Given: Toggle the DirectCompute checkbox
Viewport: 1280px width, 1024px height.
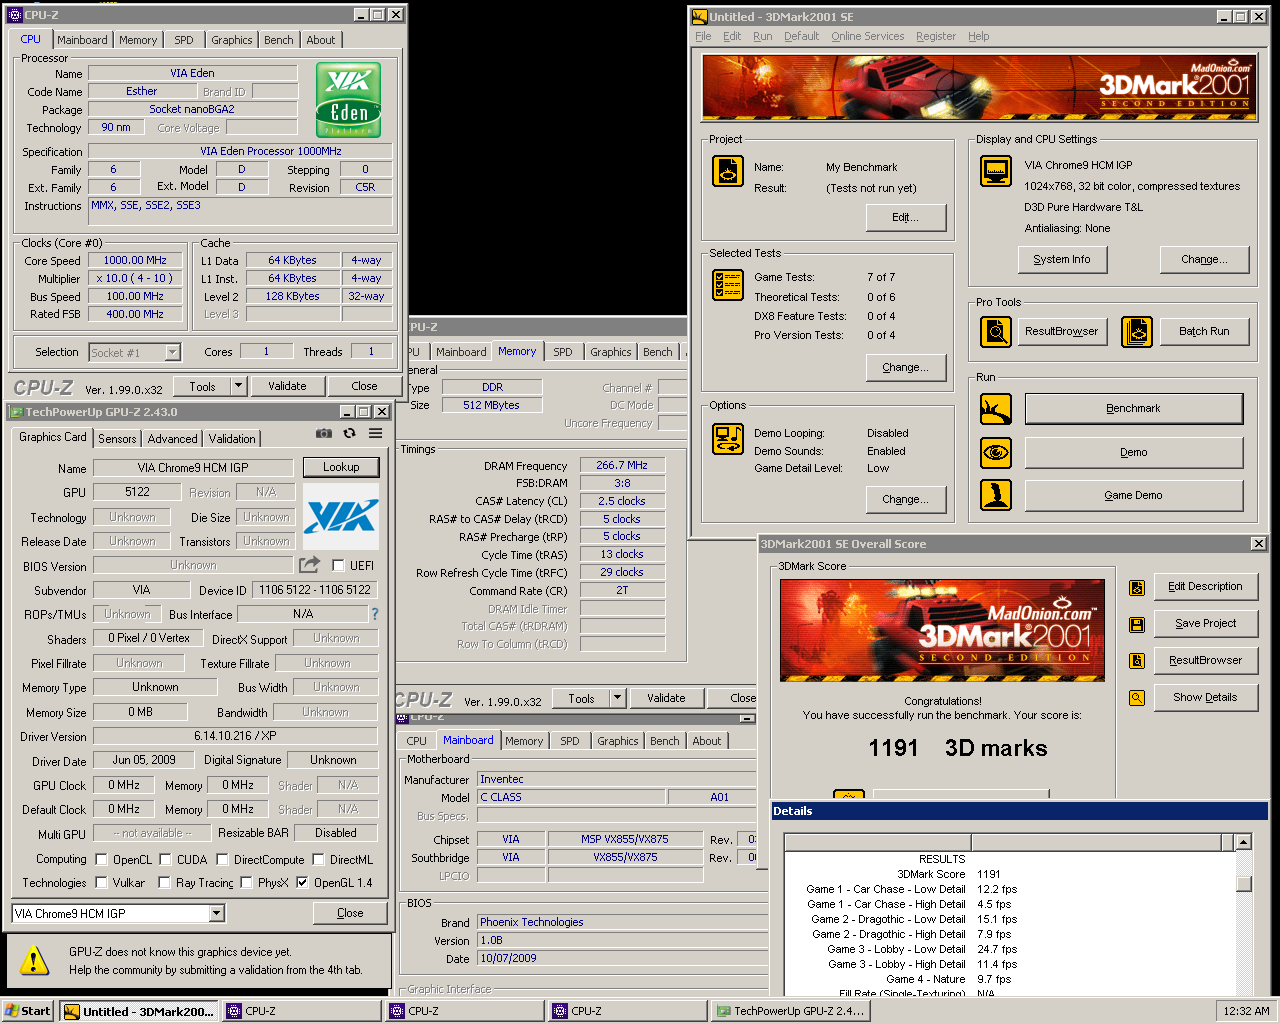Looking at the screenshot, I should [222, 859].
